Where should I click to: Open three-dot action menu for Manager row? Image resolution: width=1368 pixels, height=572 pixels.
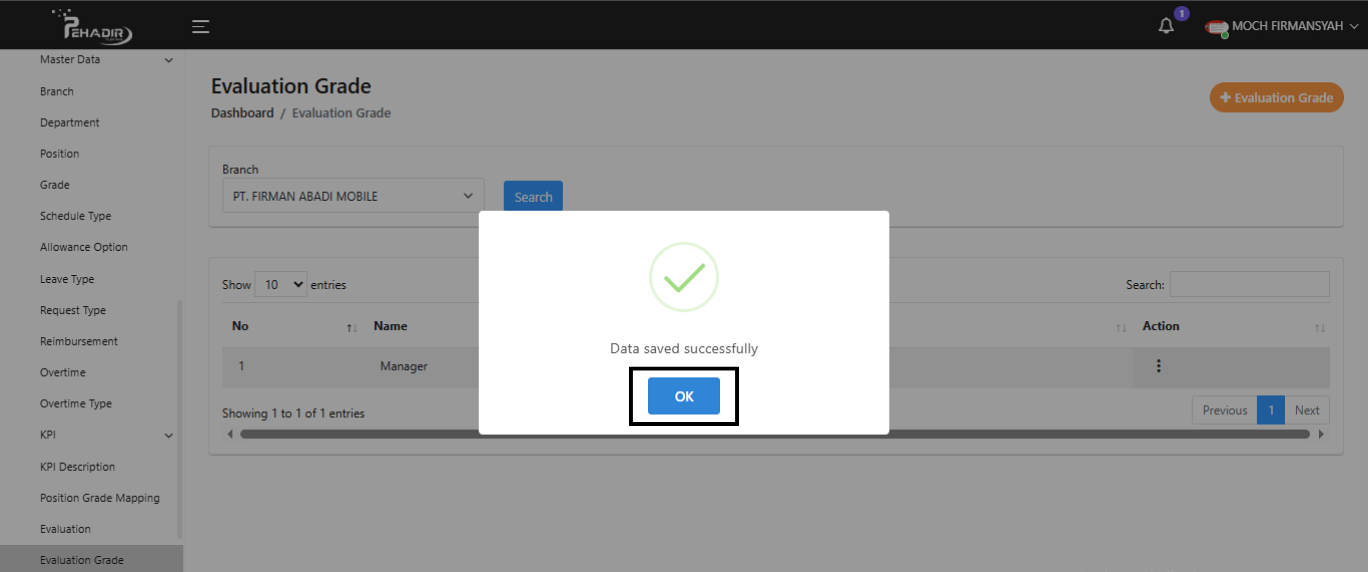click(1158, 366)
